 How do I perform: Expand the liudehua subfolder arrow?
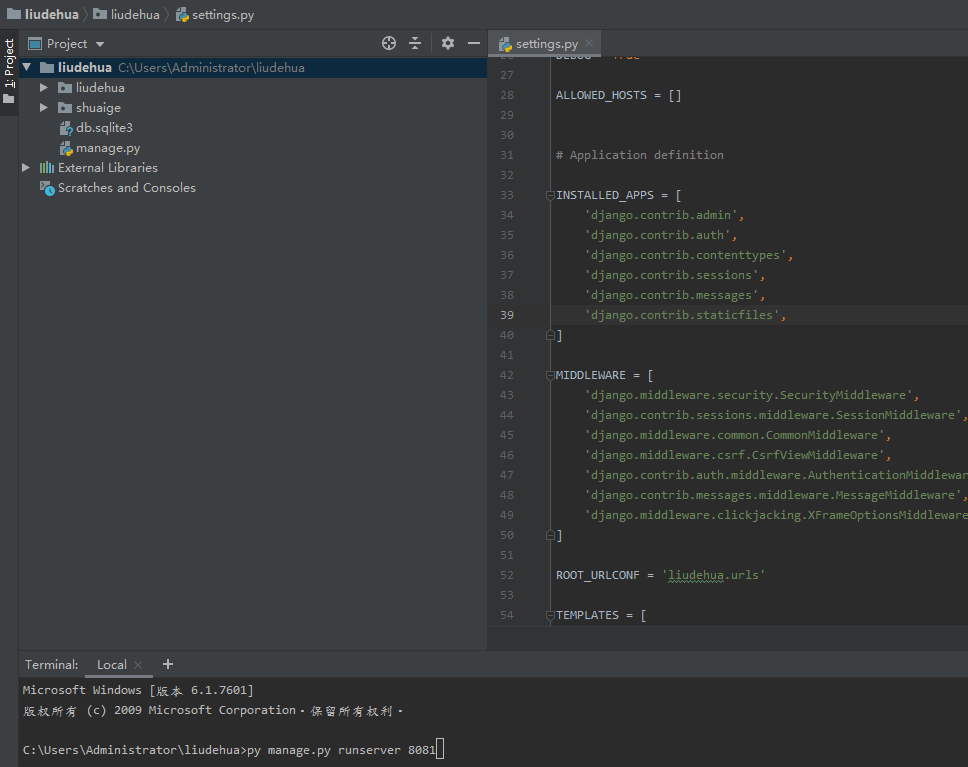click(44, 88)
